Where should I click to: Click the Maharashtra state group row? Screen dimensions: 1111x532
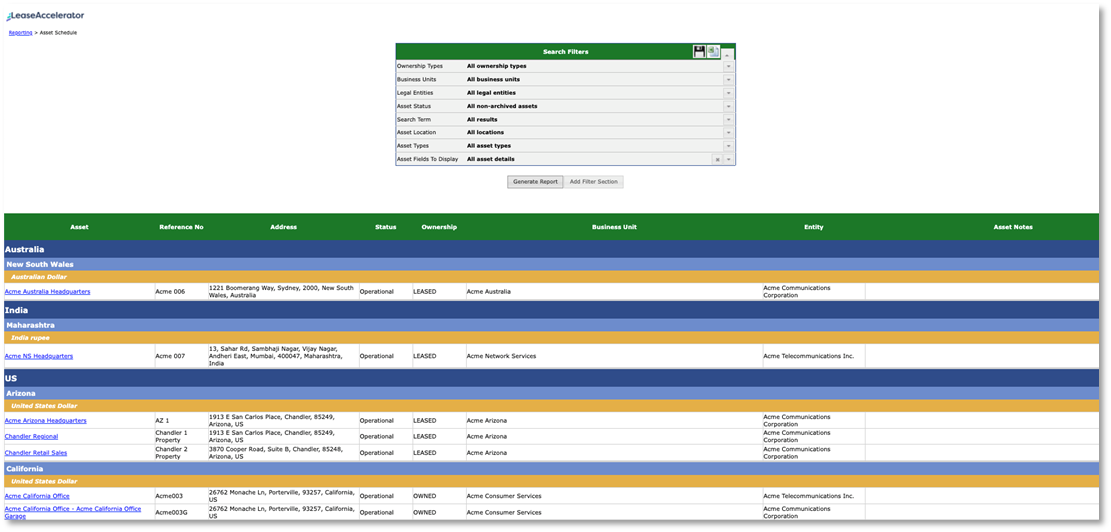click(551, 325)
